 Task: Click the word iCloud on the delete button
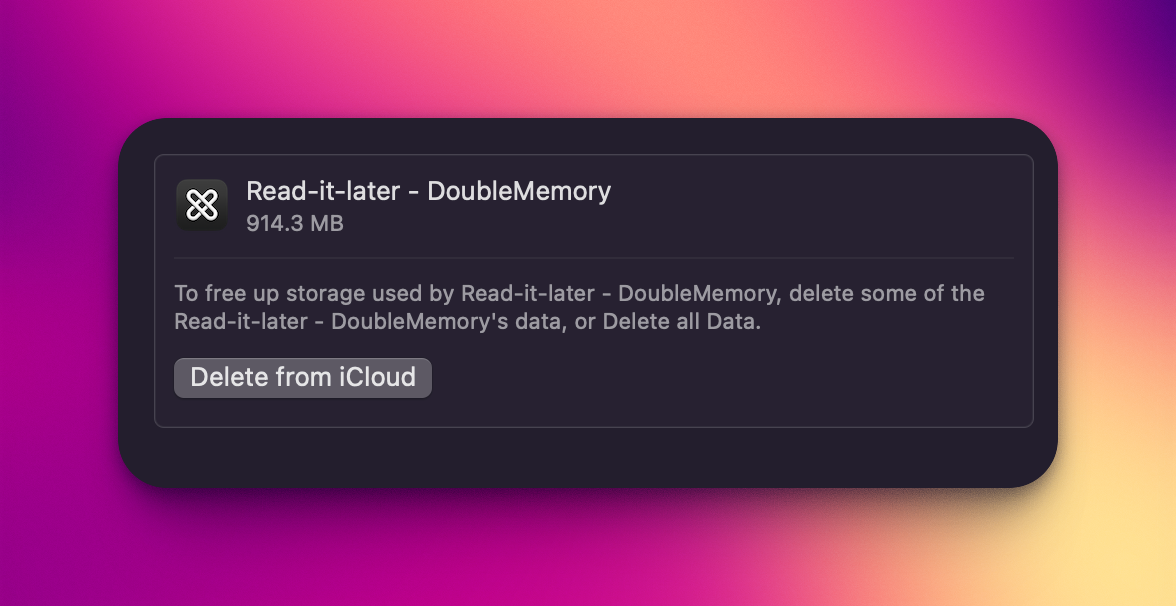377,377
